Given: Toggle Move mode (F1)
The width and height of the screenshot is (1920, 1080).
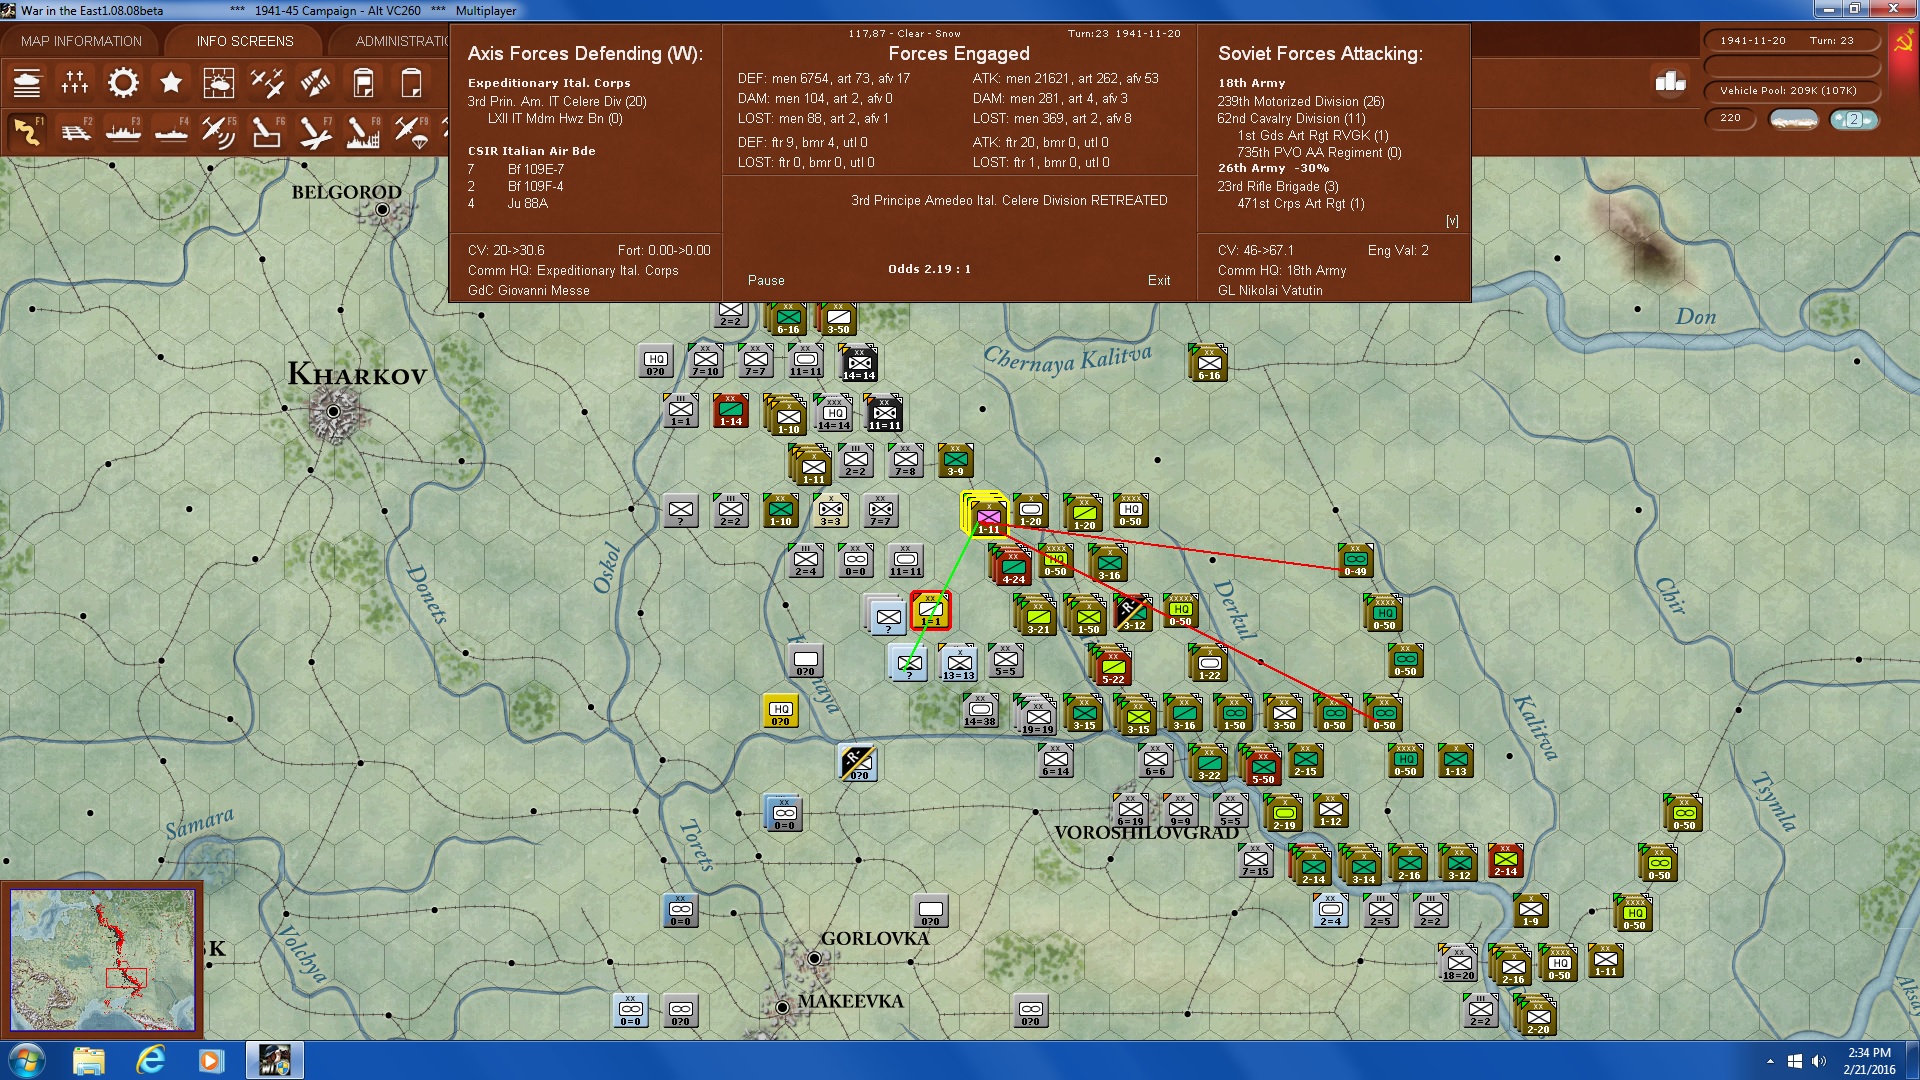Looking at the screenshot, I should [x=27, y=132].
